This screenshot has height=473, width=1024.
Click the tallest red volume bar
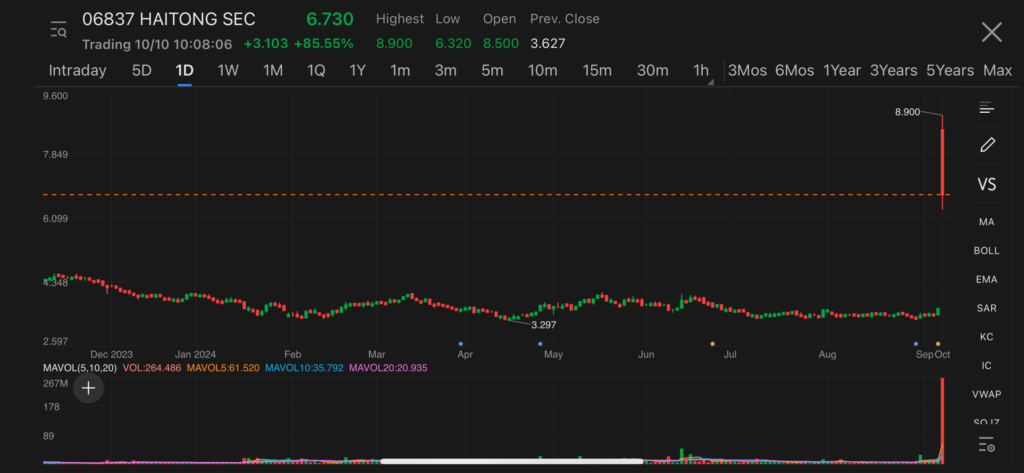[942, 421]
